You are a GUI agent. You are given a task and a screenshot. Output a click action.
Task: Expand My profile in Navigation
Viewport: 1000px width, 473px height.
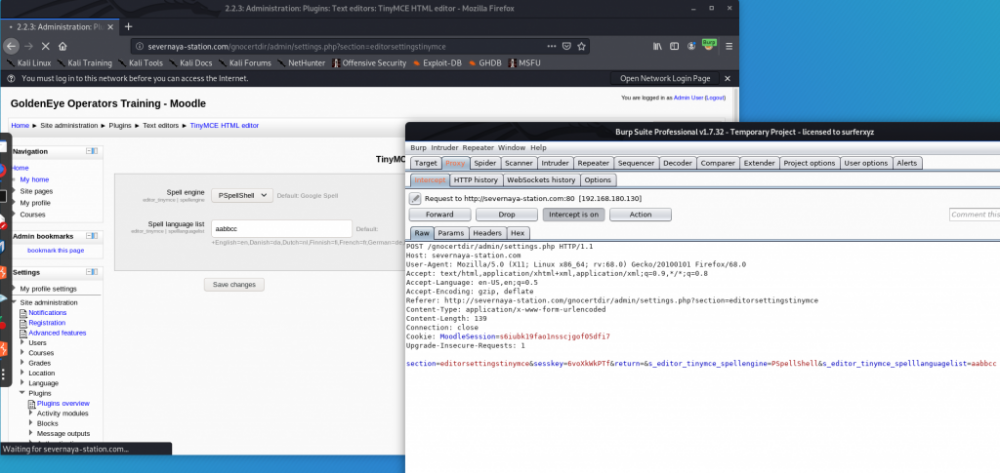click(15, 203)
